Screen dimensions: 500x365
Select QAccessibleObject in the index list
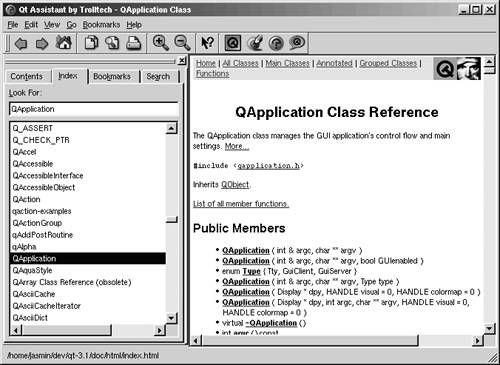[88, 188]
